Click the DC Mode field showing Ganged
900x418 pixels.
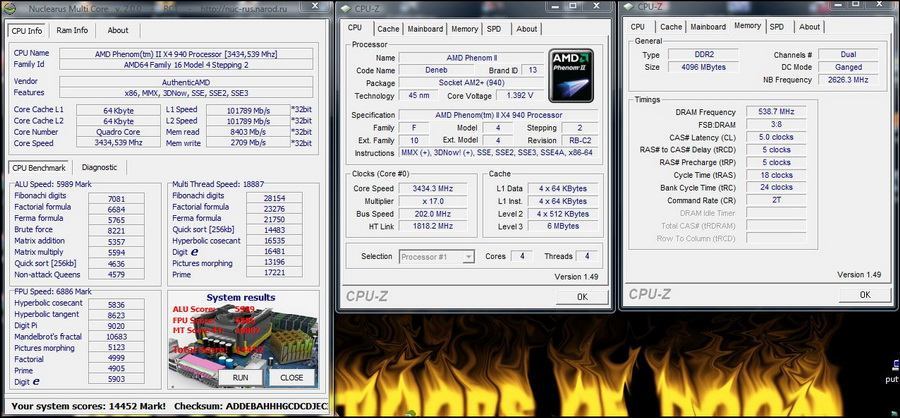pyautogui.click(x=848, y=67)
